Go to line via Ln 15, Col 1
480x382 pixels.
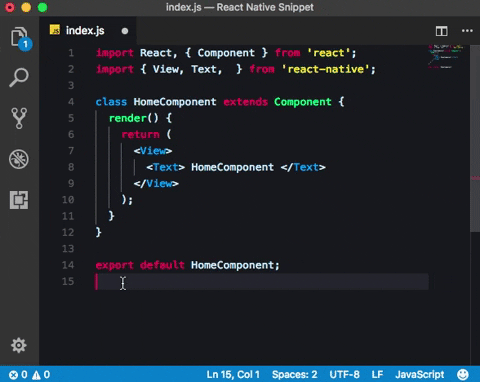tap(233, 375)
